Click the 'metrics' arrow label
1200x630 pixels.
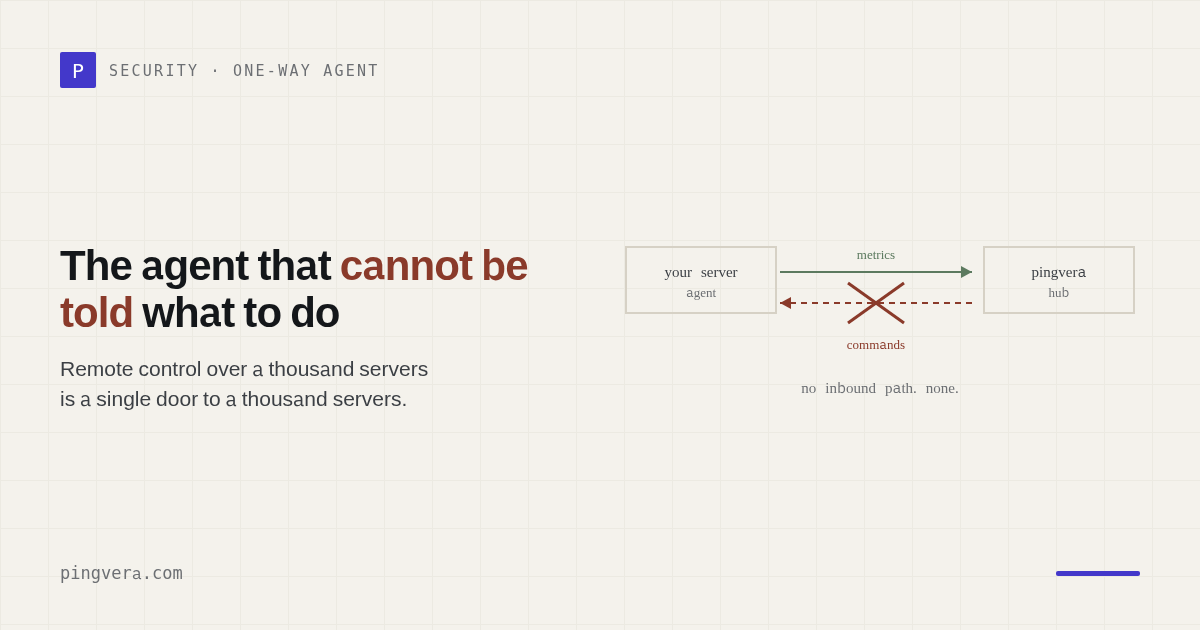876,255
